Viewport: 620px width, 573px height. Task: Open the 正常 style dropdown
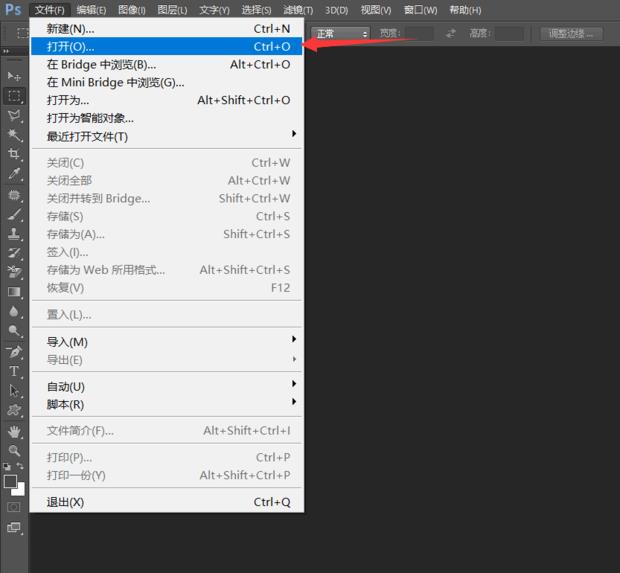click(341, 33)
